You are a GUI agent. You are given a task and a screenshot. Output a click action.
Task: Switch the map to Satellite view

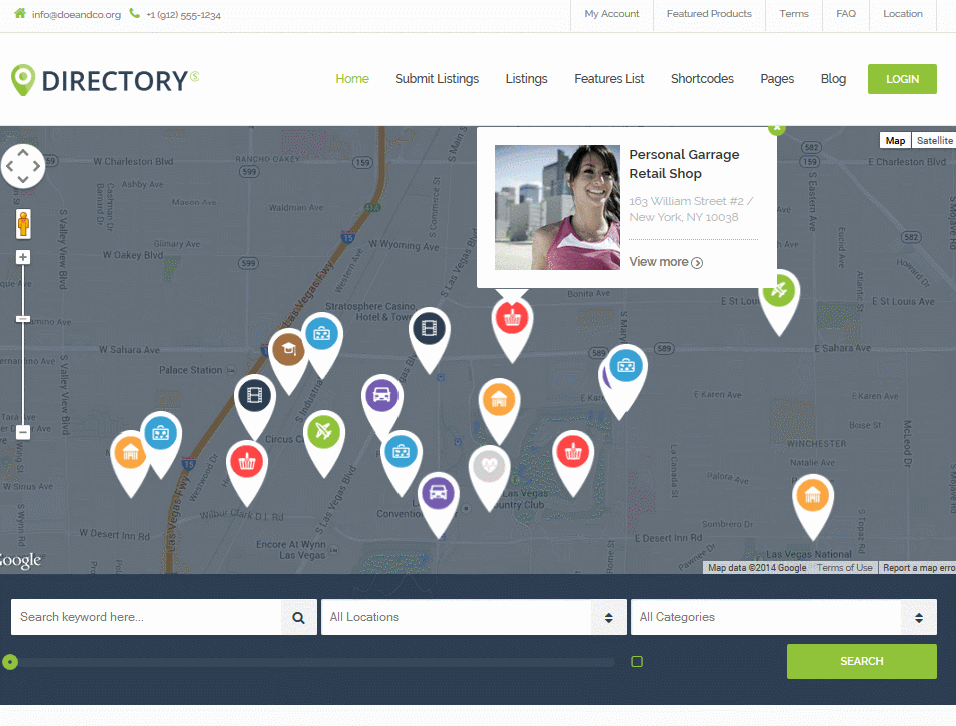934,140
